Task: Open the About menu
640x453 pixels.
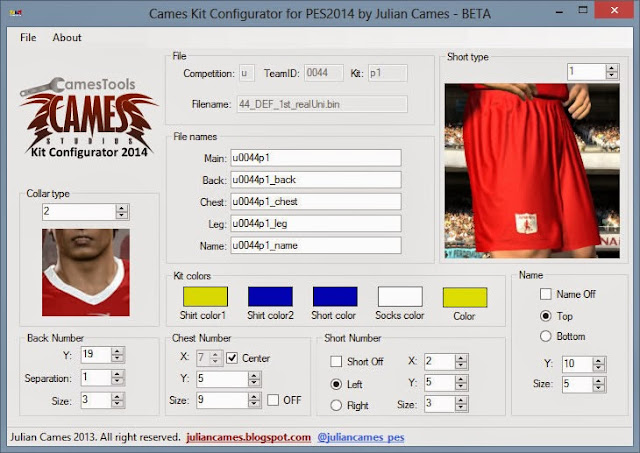Action: coord(67,38)
